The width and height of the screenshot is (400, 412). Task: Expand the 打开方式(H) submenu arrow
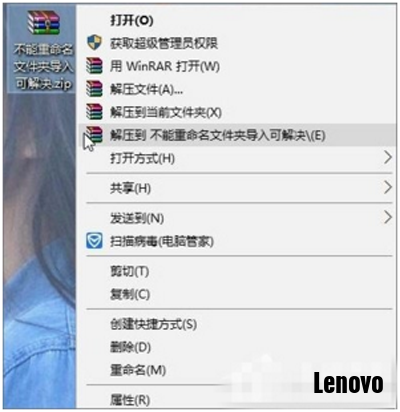tap(388, 158)
